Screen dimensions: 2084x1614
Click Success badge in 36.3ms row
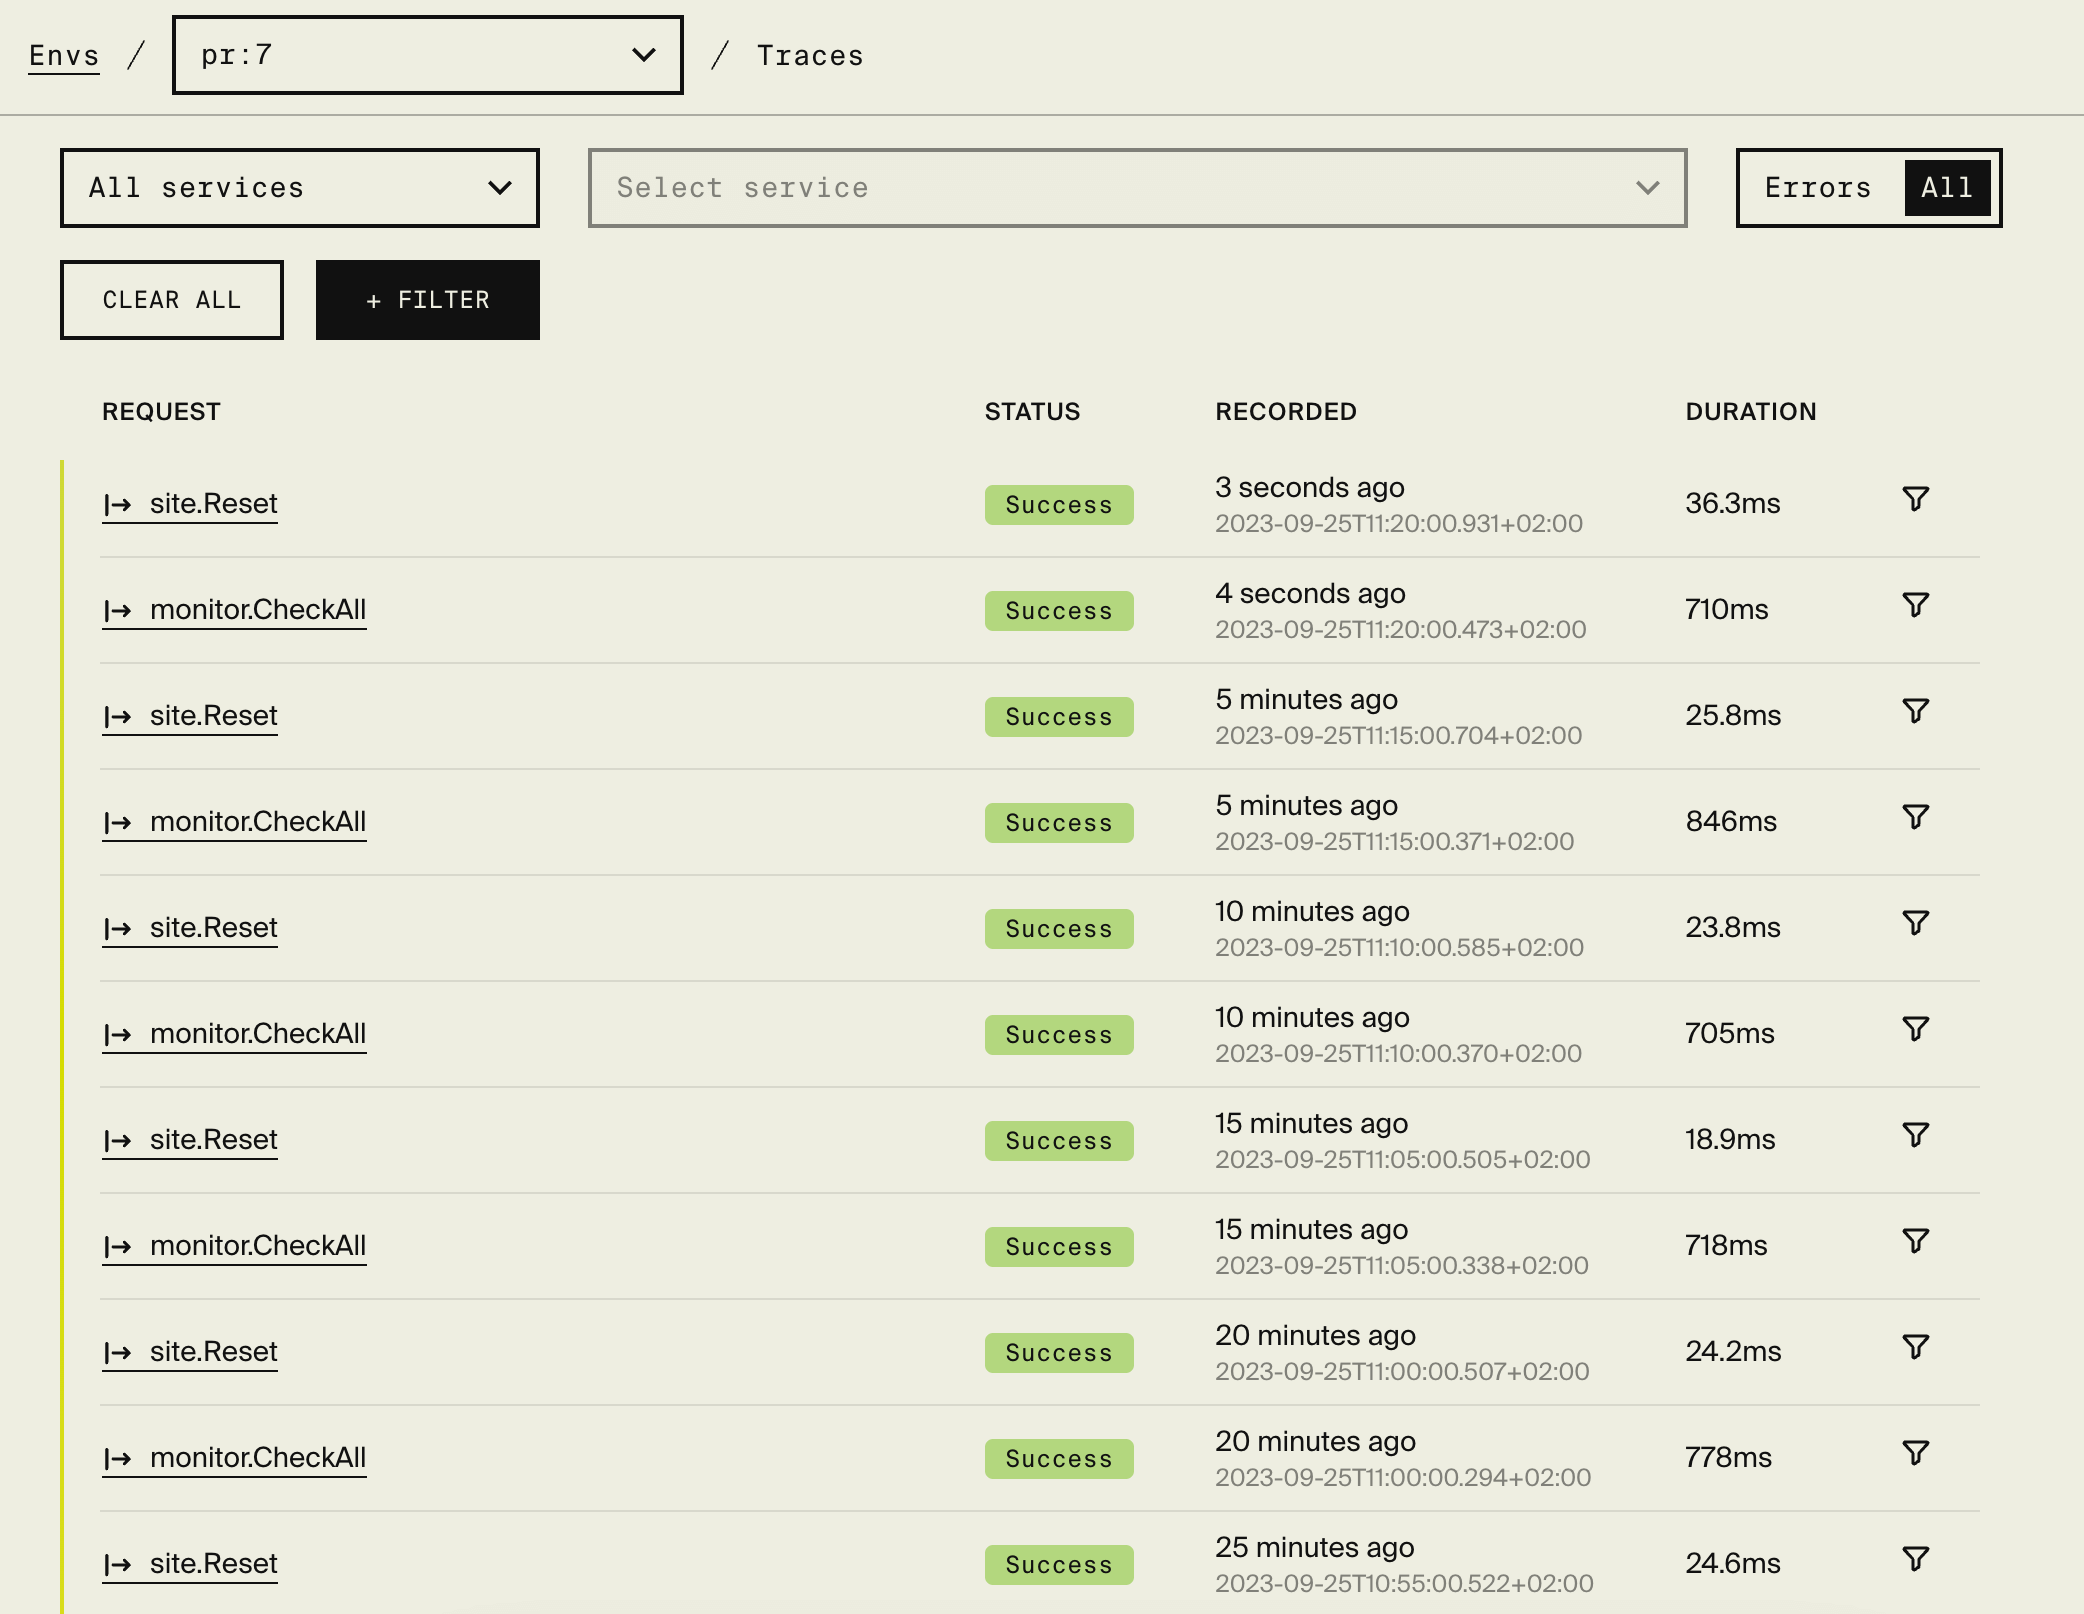click(x=1059, y=505)
